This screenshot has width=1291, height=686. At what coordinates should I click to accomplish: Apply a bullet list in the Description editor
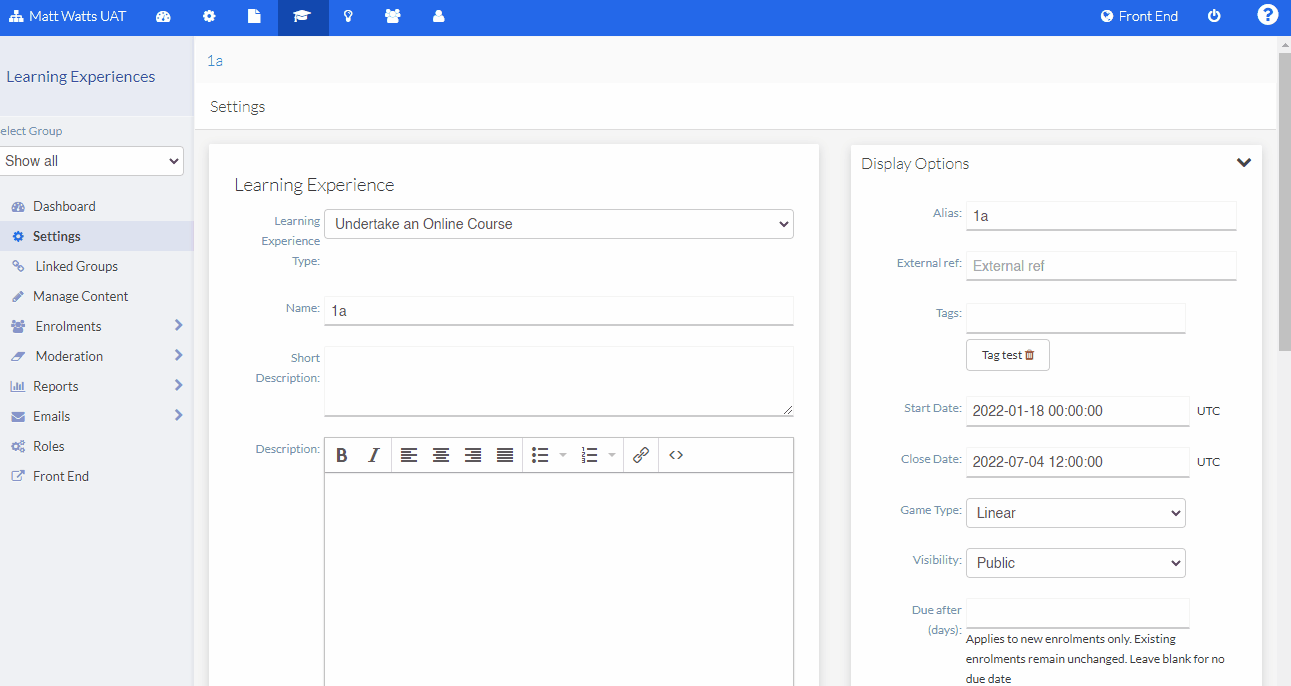(538, 455)
